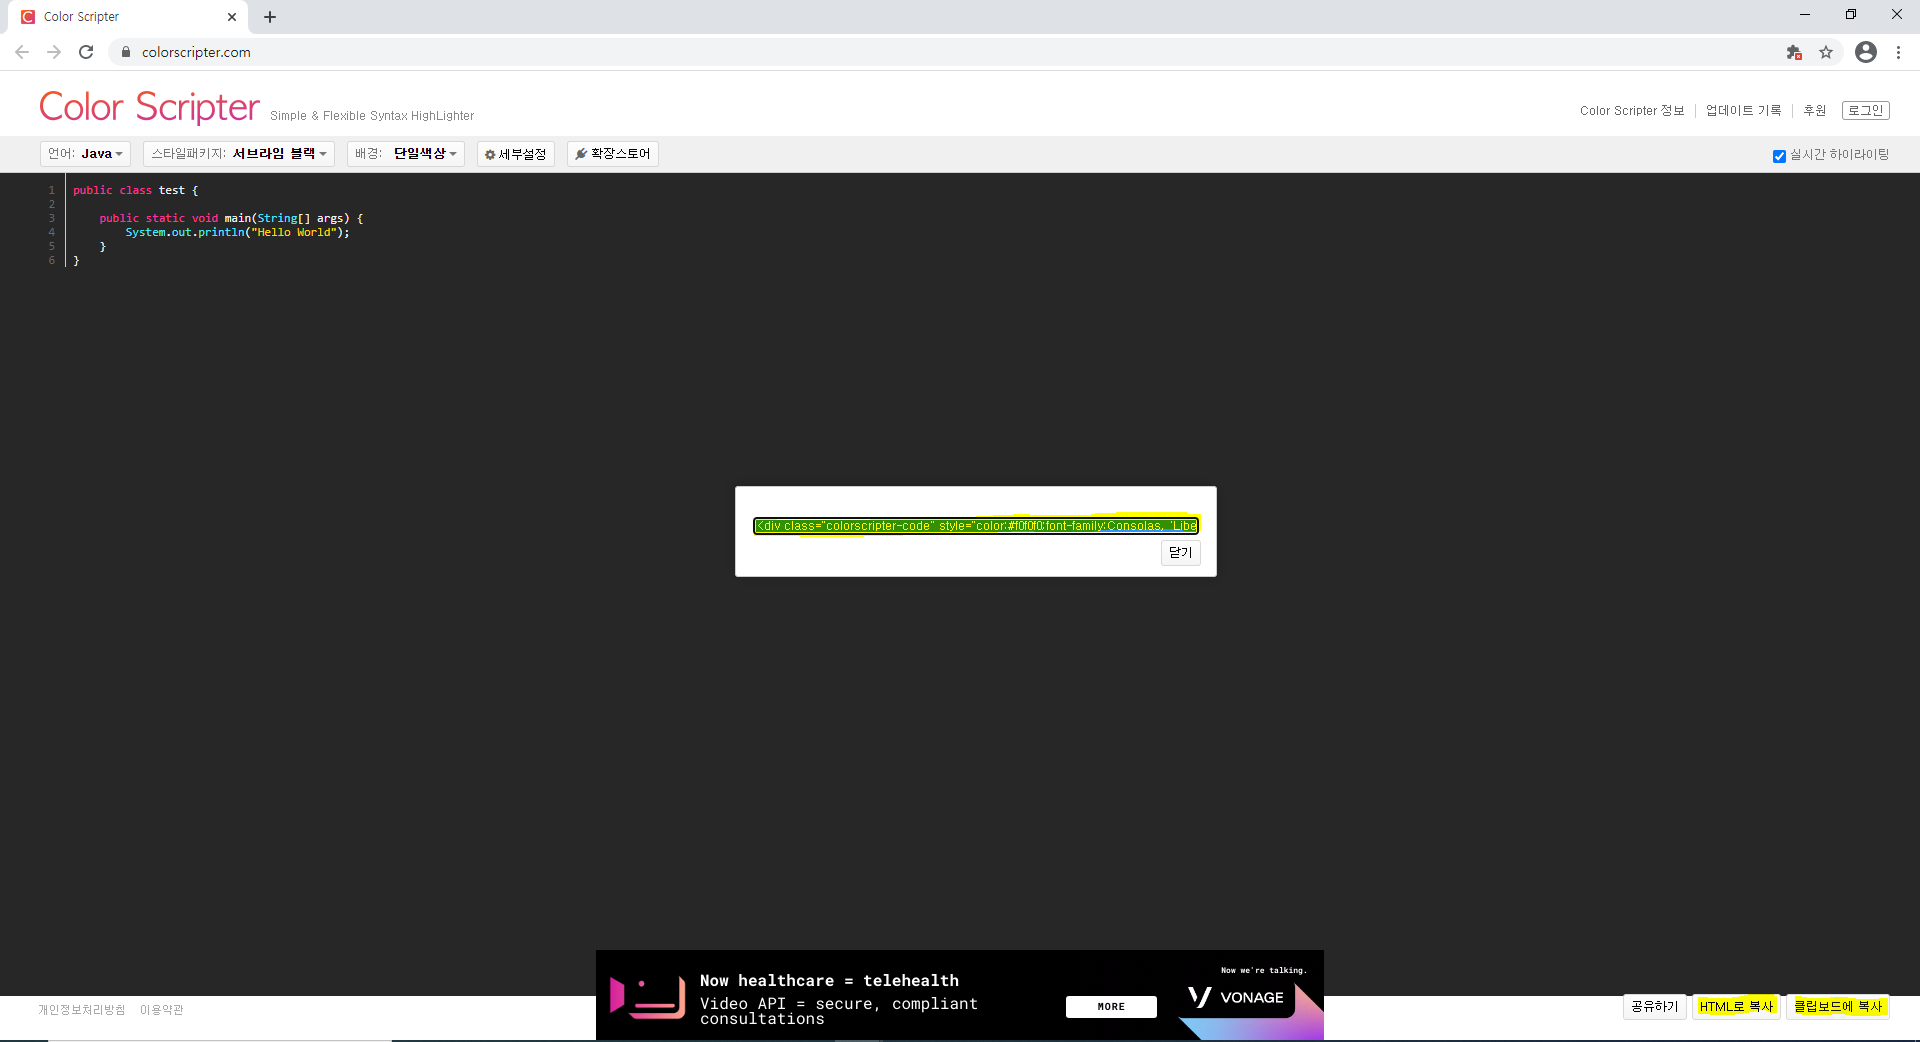The image size is (1920, 1042).
Task: Click line number 6 in gutter
Action: (52, 260)
